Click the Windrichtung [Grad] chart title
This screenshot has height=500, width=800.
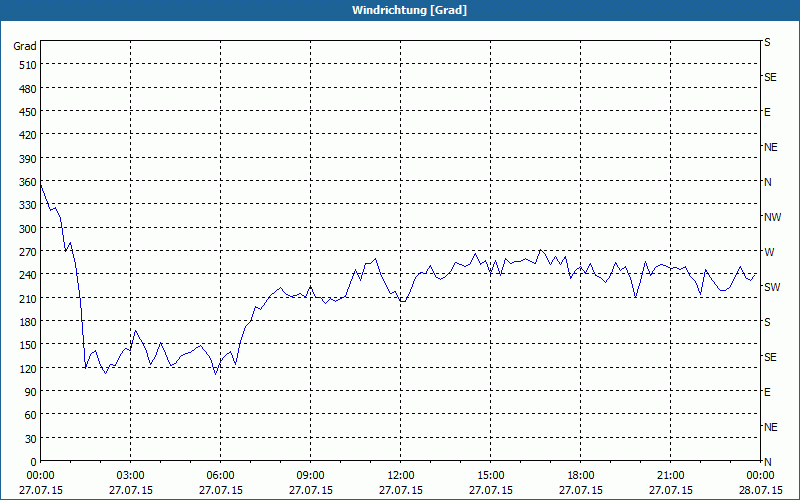[x=409, y=10]
